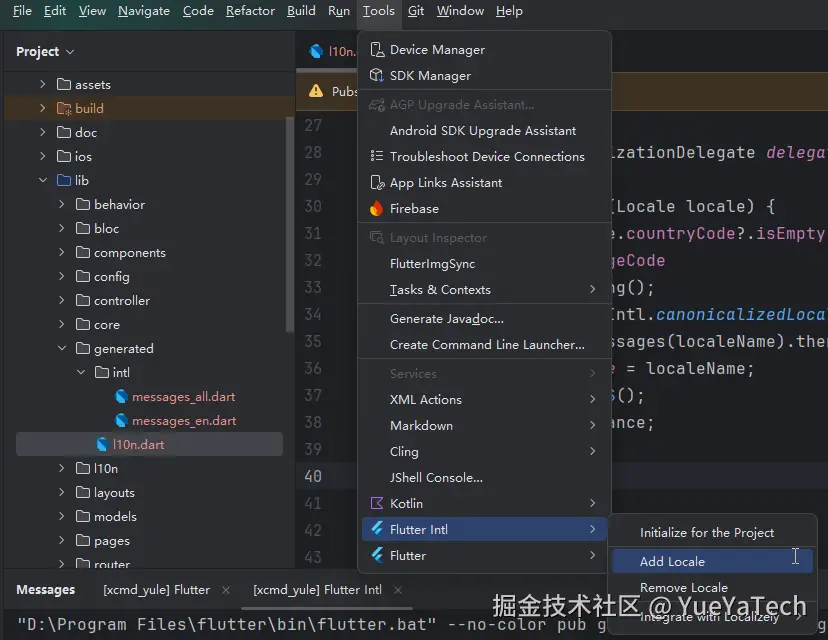
Task: Expand the Markdown submenu arrow
Action: (592, 425)
